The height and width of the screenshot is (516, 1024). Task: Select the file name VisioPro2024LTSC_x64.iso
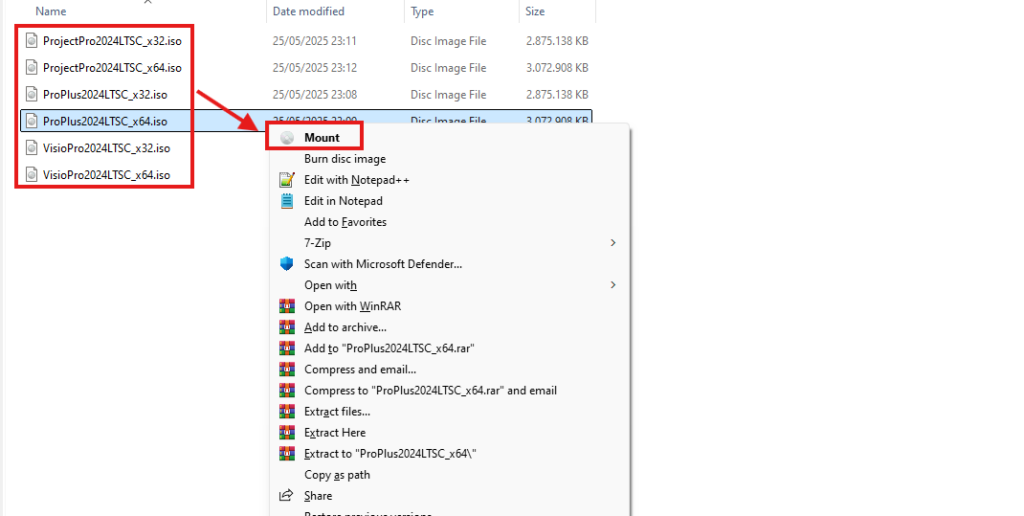click(x=106, y=174)
